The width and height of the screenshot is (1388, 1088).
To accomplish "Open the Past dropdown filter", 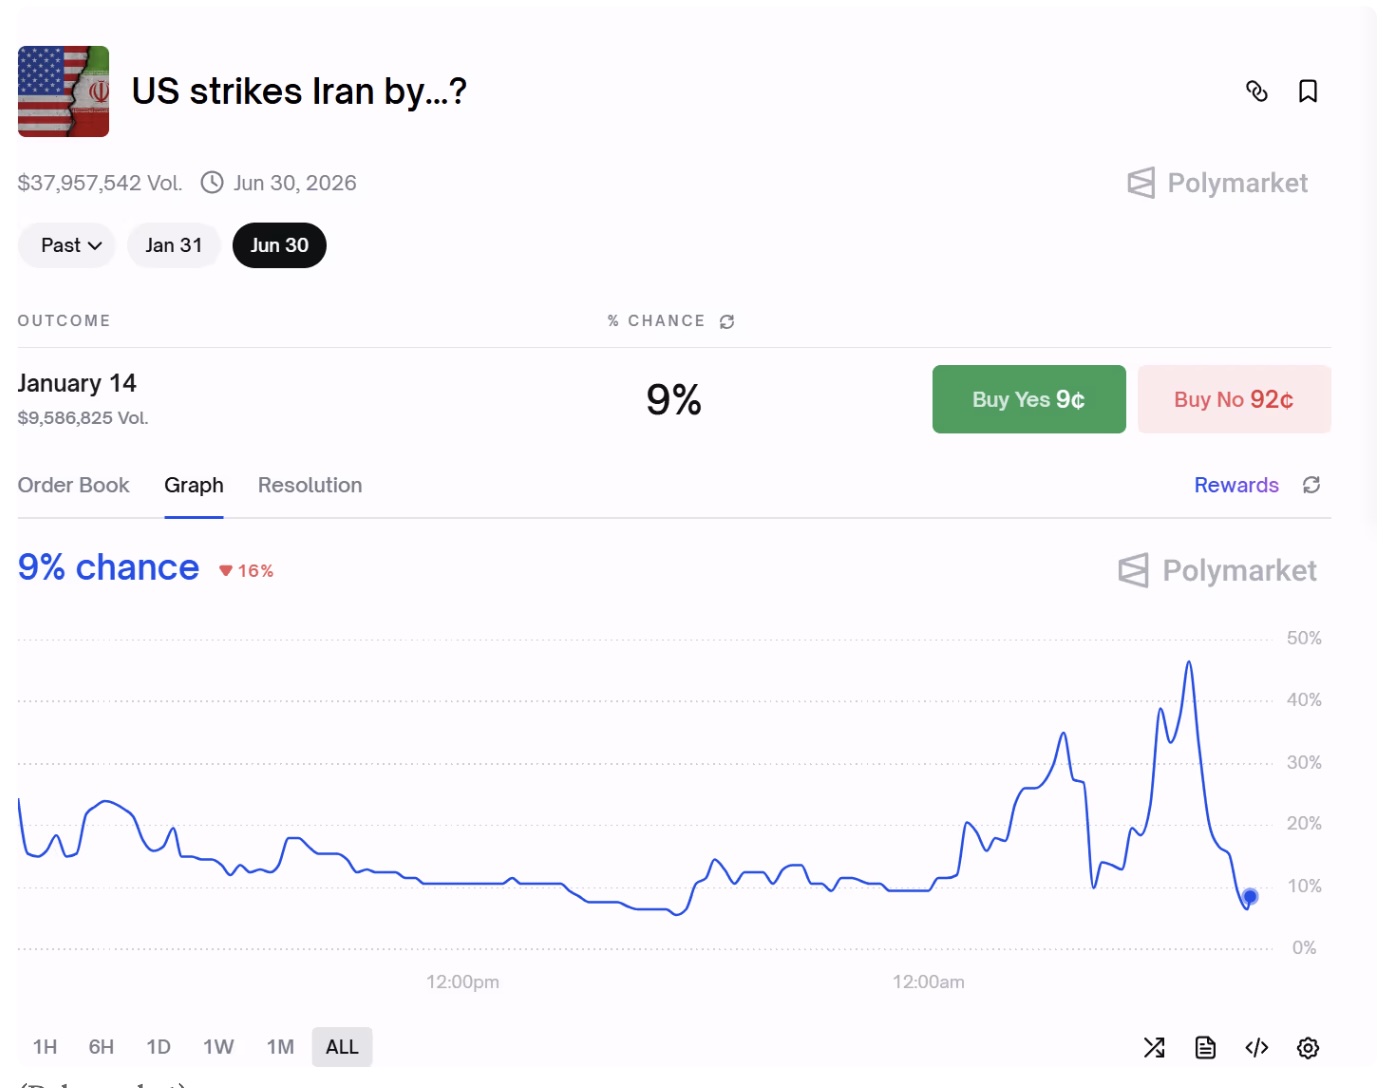I will [x=66, y=245].
